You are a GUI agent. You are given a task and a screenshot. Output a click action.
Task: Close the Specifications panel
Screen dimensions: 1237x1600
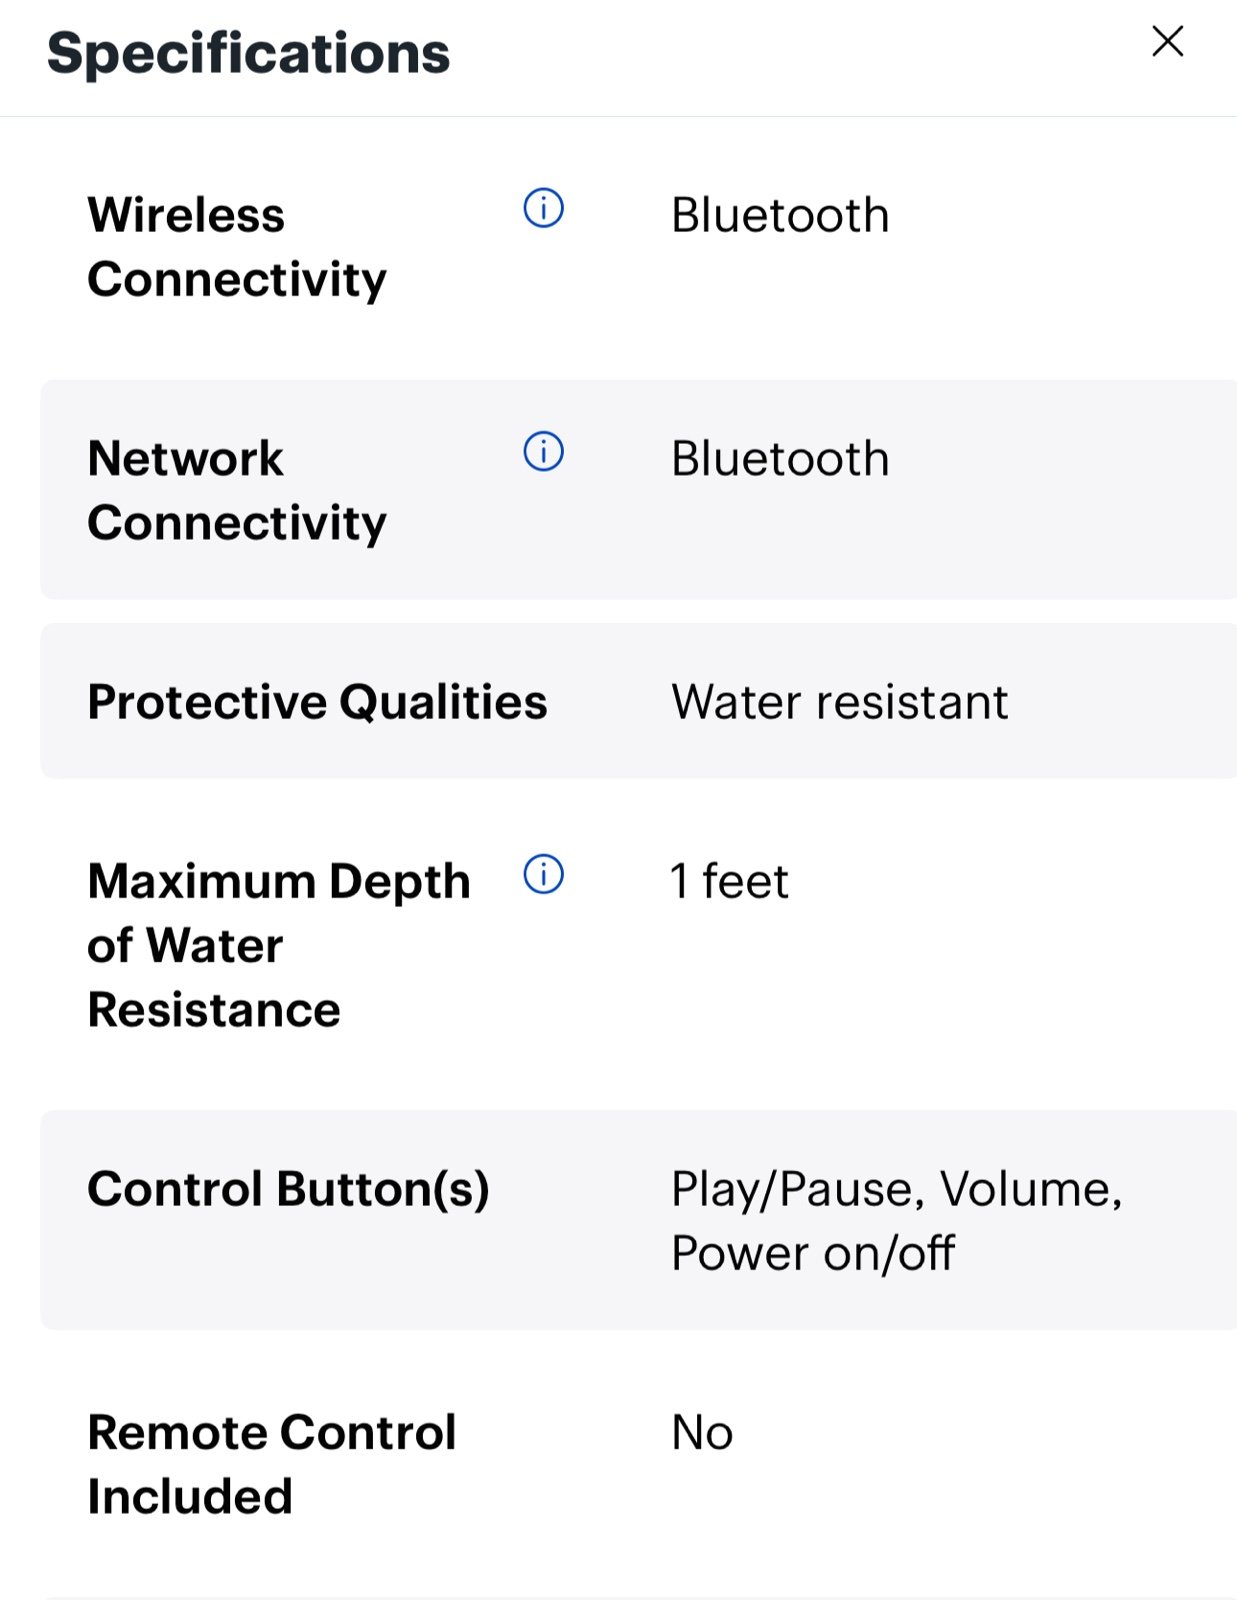(x=1167, y=42)
